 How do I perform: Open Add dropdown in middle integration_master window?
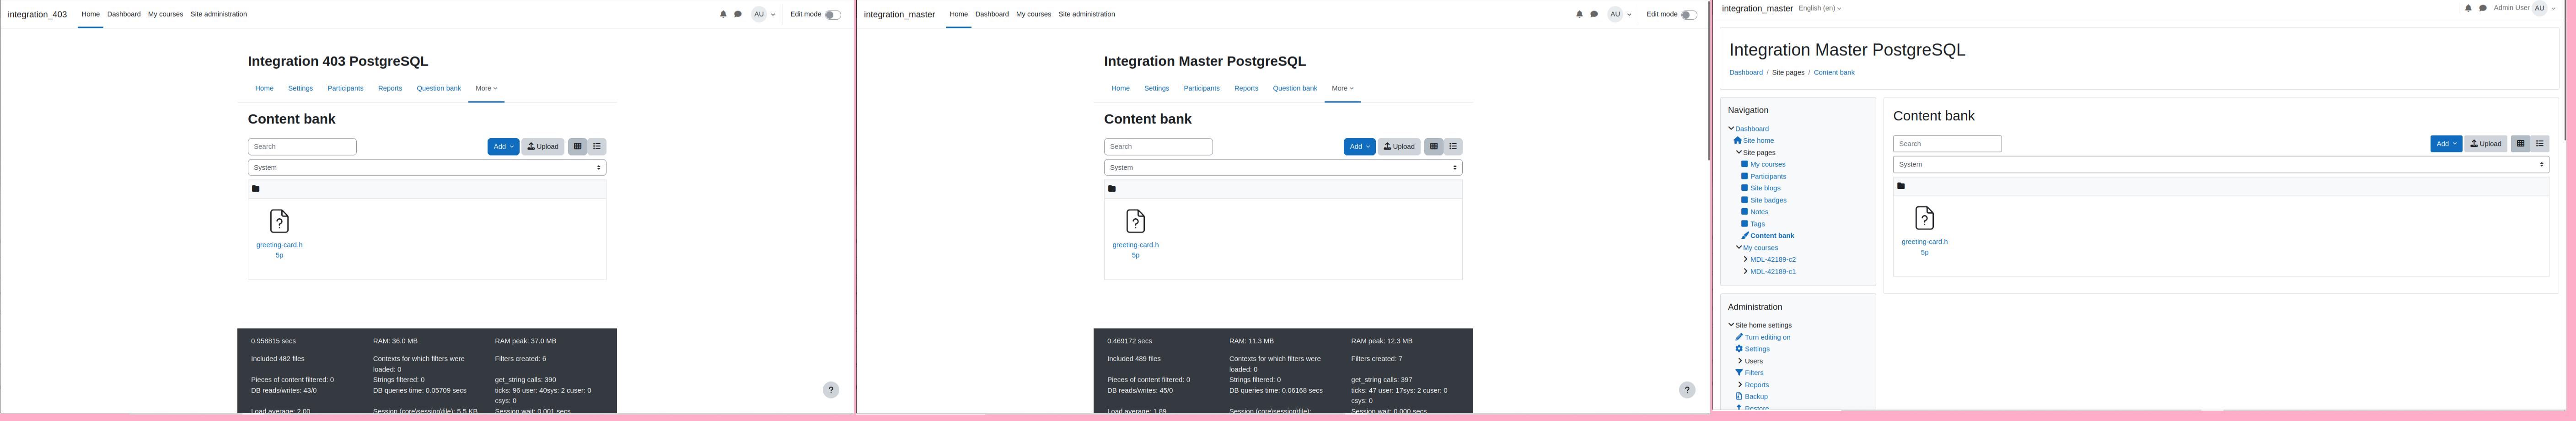1359,147
